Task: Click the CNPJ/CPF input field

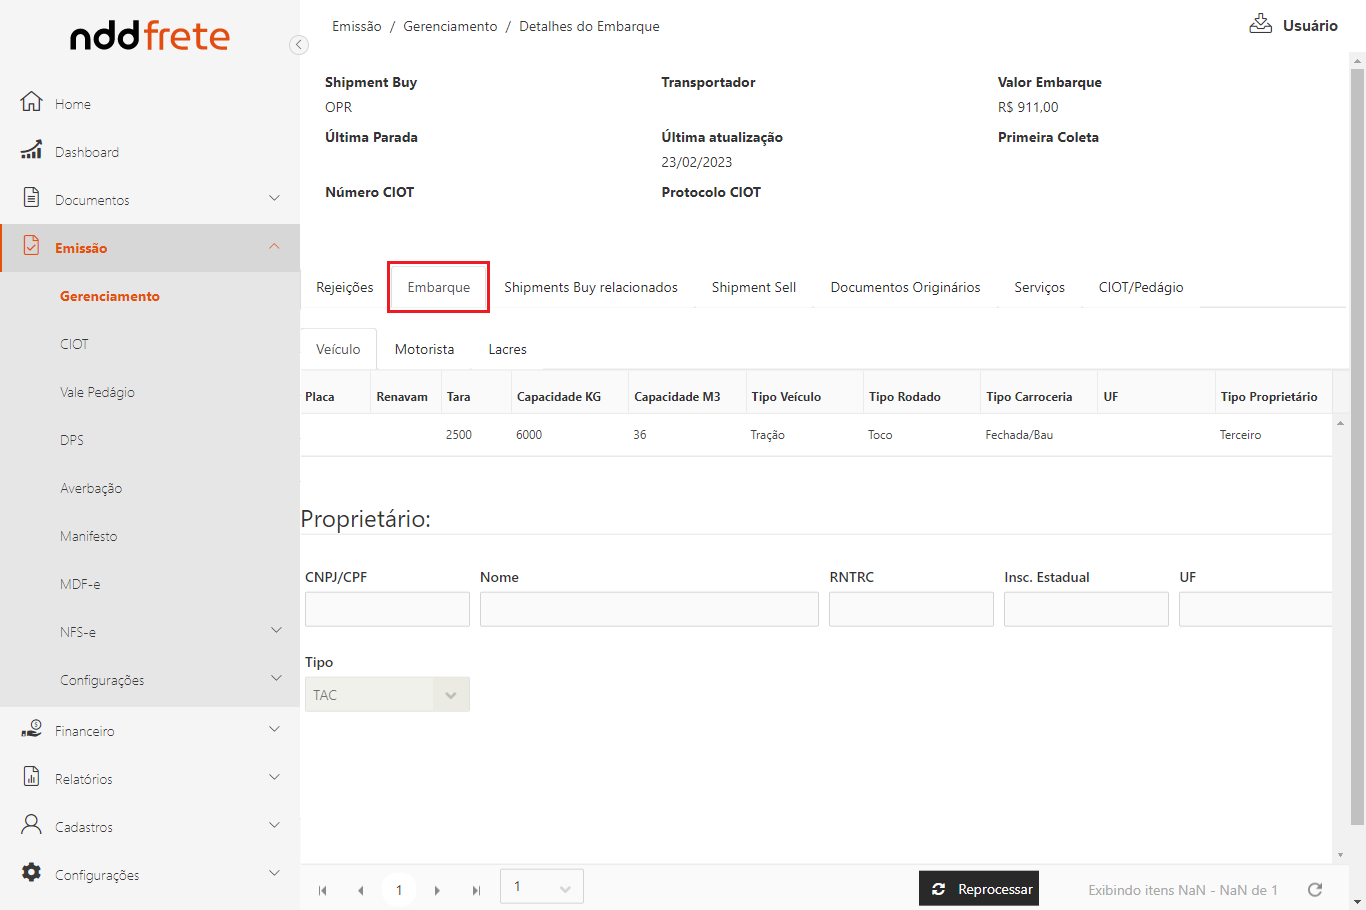Action: 387,609
